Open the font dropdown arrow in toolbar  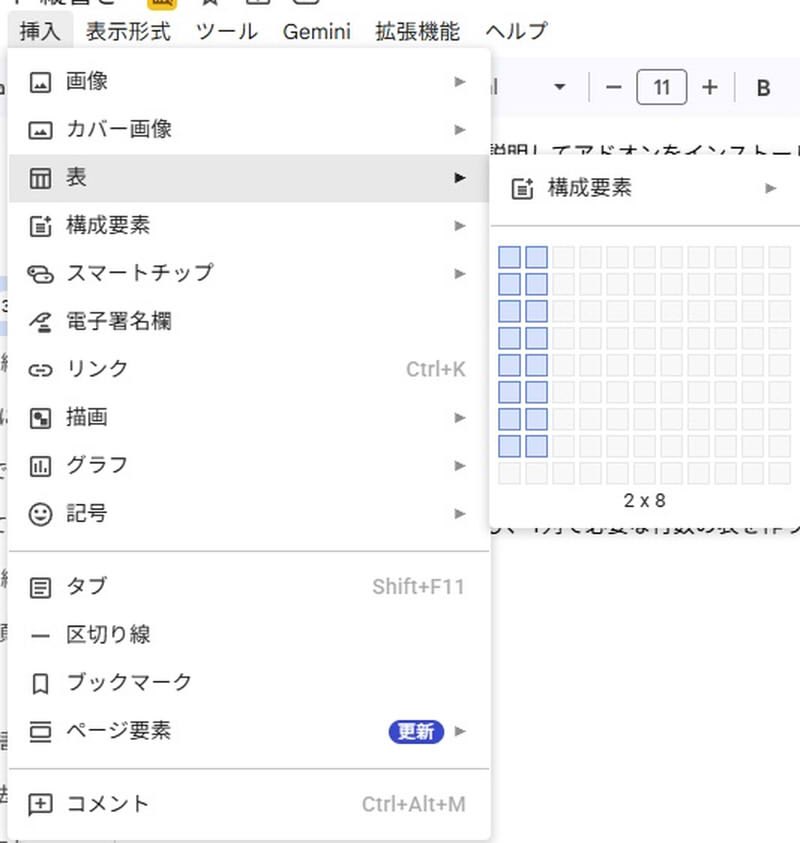(560, 87)
